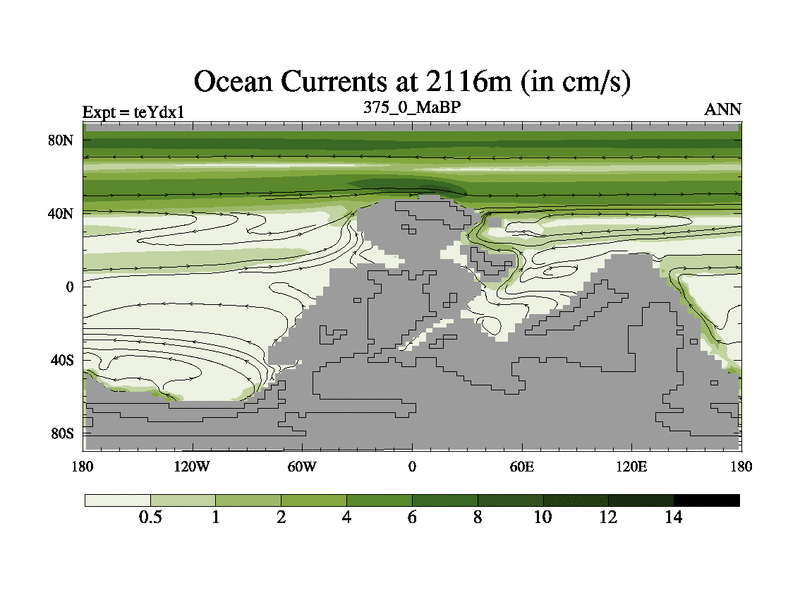Click the colorbar swatch between 8 and 10
This screenshot has height=600, width=800.
(510, 499)
